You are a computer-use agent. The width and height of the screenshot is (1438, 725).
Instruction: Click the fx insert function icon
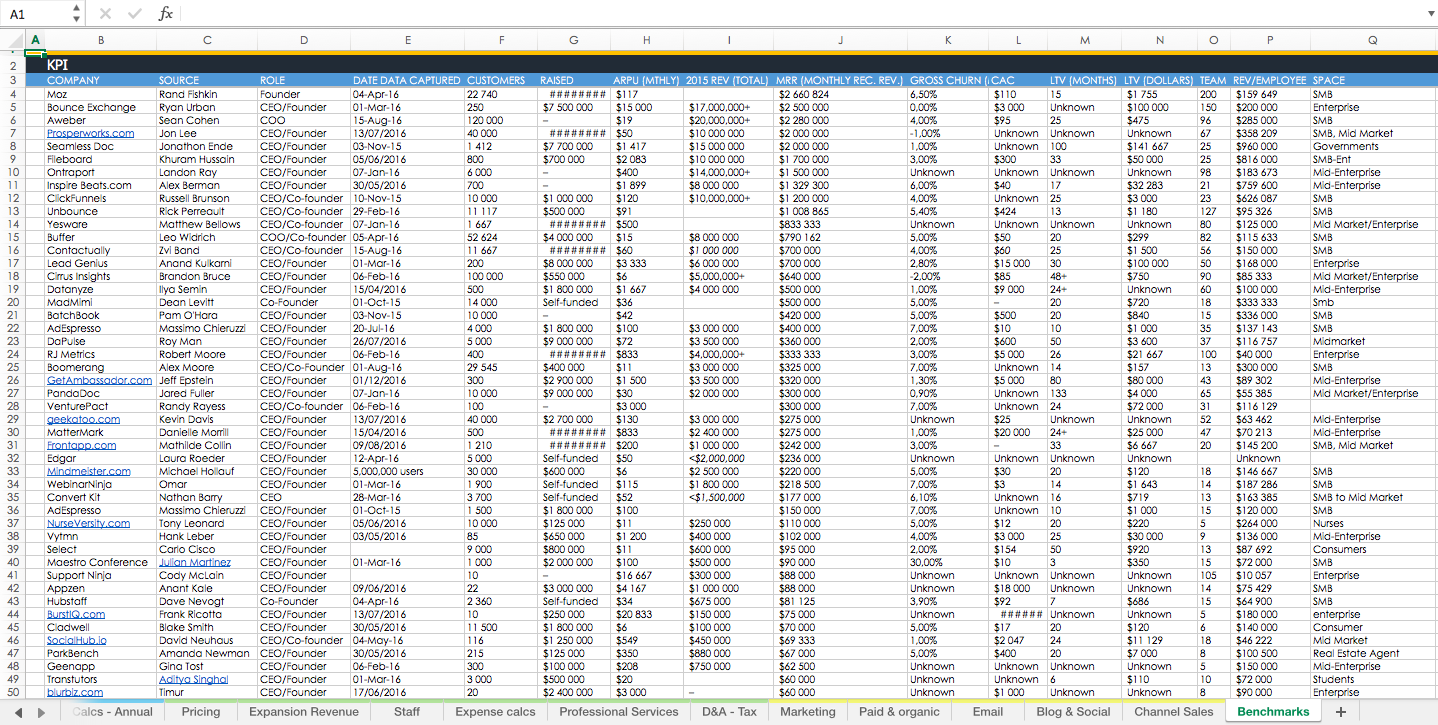click(166, 14)
